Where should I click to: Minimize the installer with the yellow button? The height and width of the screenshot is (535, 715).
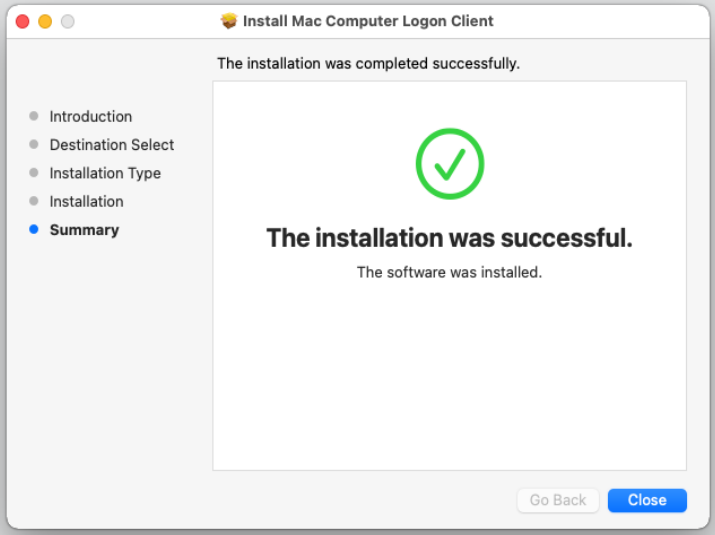(45, 21)
